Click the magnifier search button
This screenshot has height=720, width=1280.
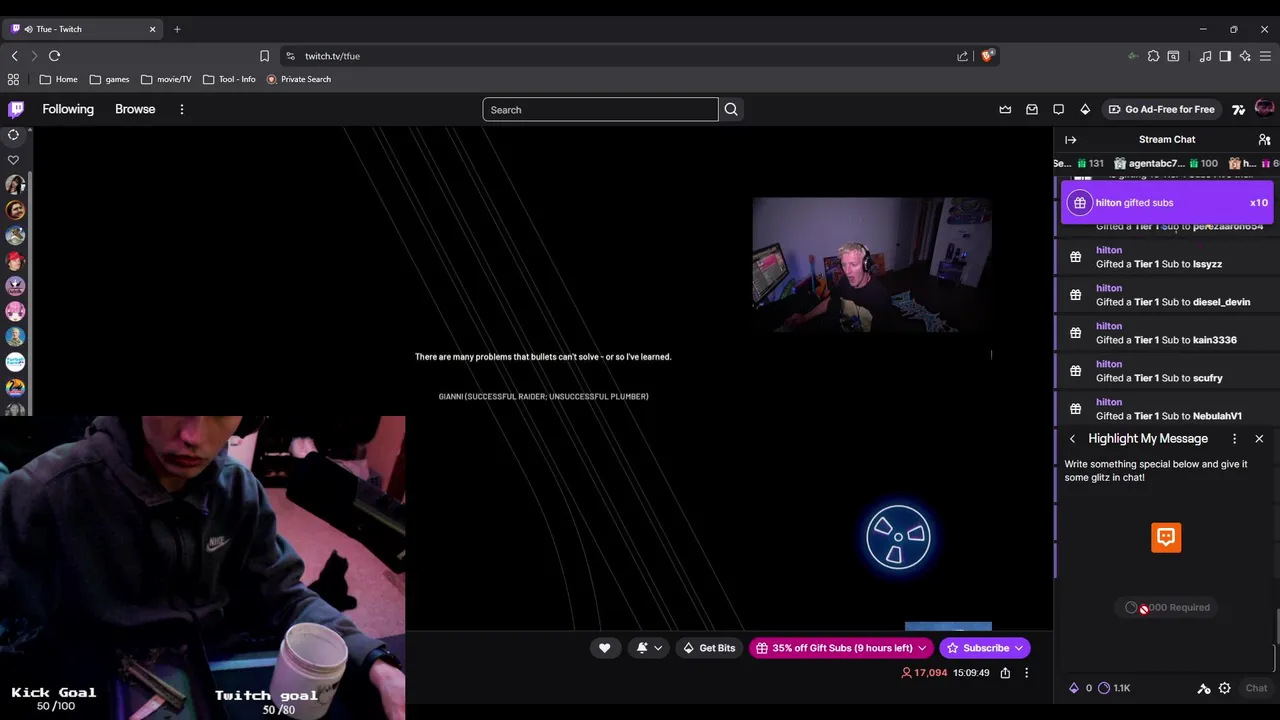pos(731,110)
